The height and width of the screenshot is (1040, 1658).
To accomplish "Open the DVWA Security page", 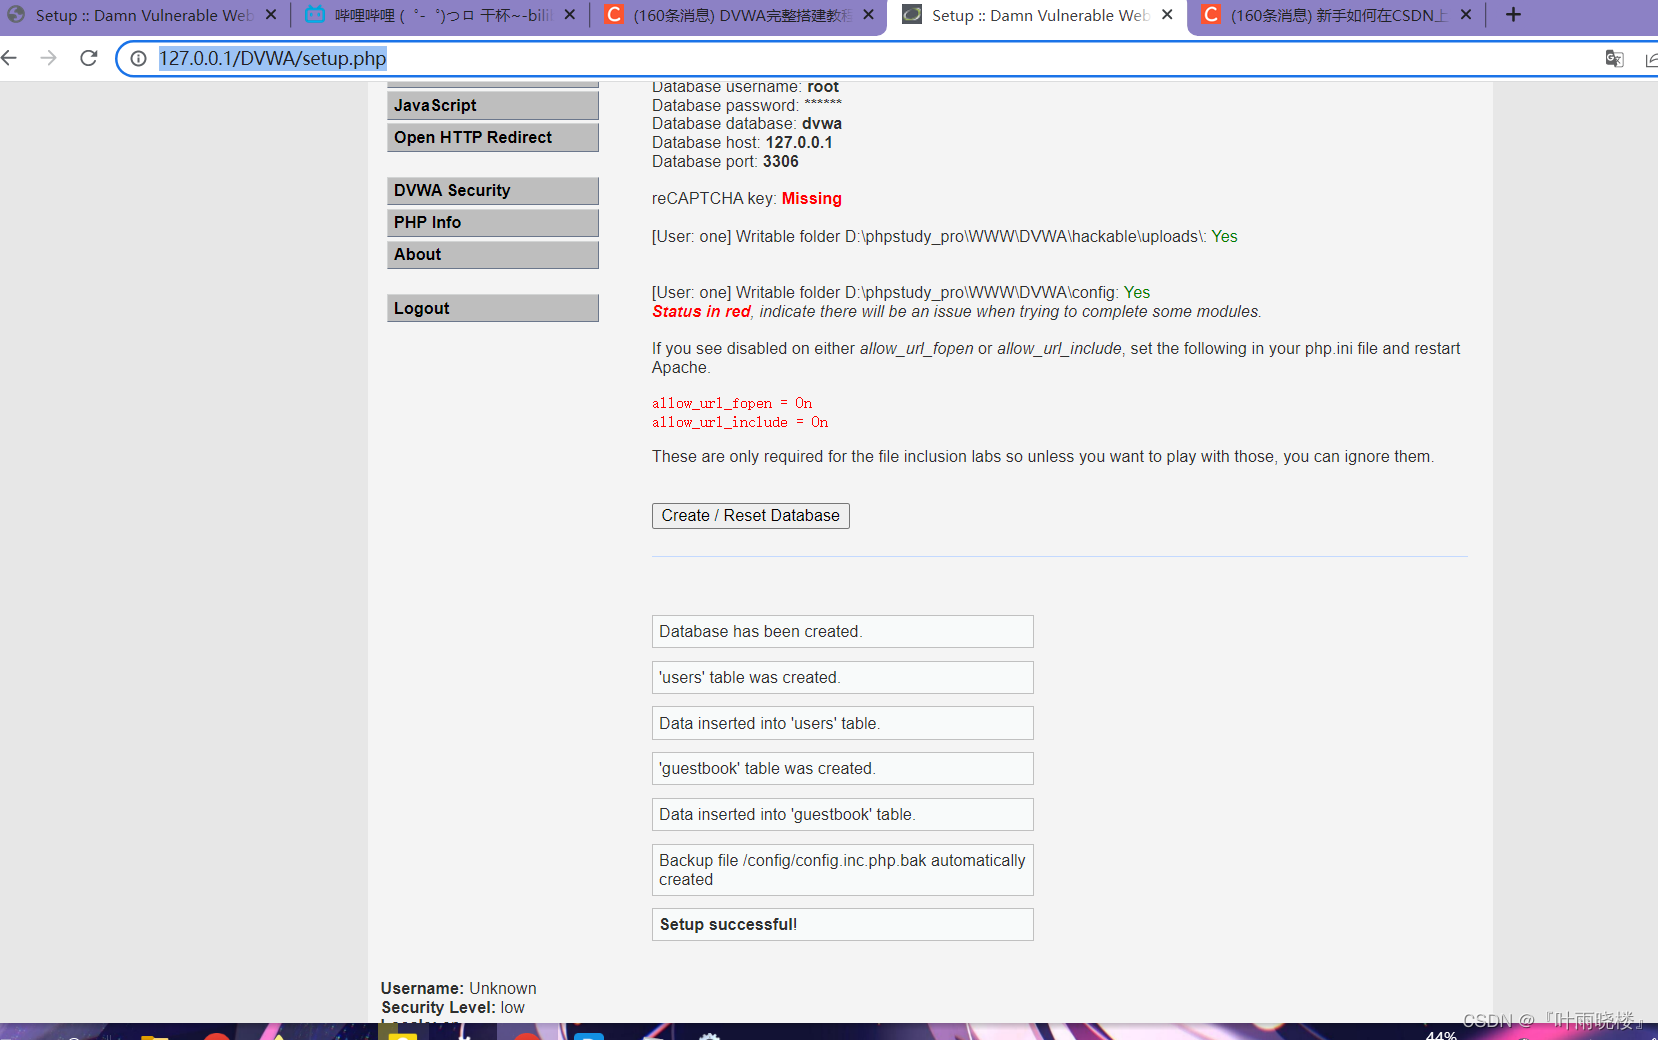I will coord(492,190).
